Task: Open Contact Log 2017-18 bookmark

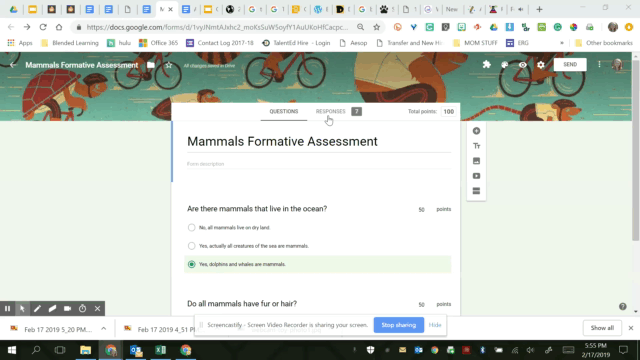Action: tap(220, 43)
